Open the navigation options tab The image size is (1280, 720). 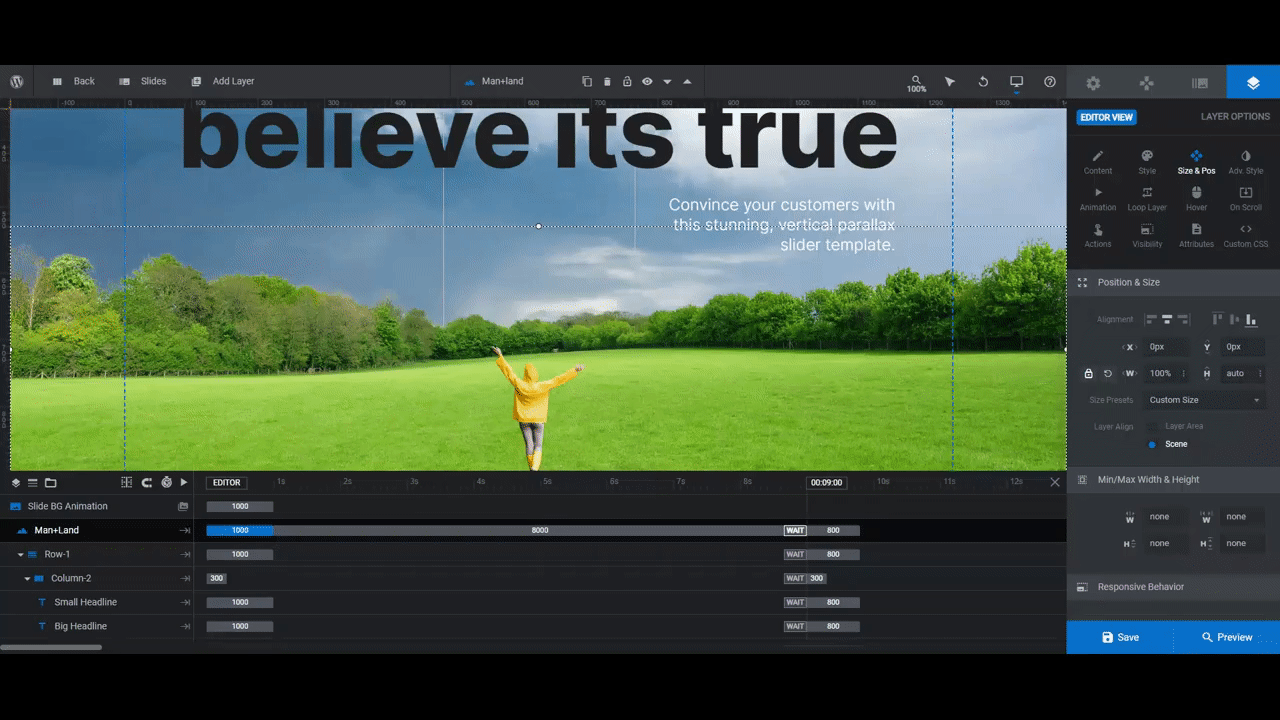tap(1147, 83)
